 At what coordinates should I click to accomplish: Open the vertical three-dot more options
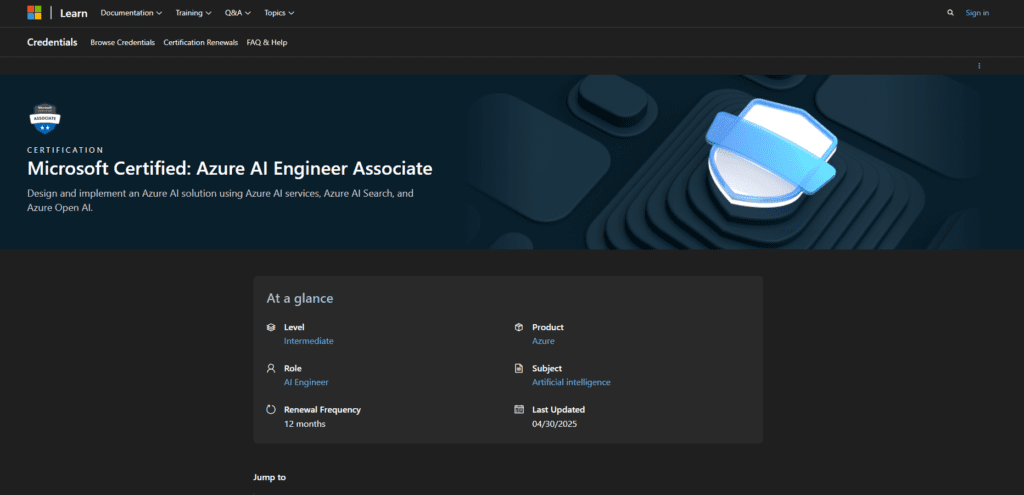(979, 66)
